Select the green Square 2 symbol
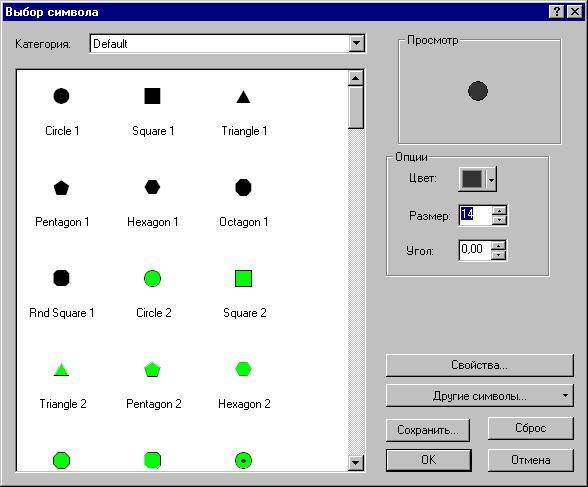 coord(243,279)
